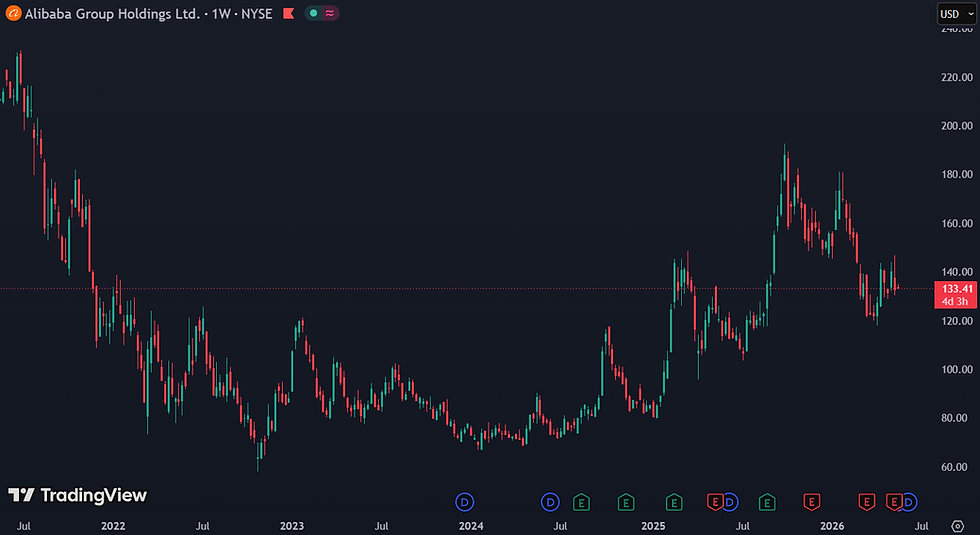980x535 pixels.
Task: Click the 2026 label on time axis
Action: 832,526
